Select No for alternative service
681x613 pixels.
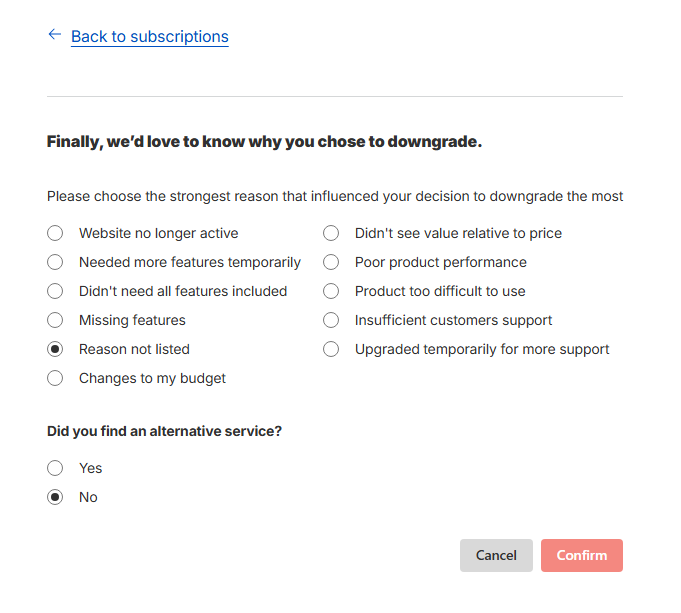(56, 497)
